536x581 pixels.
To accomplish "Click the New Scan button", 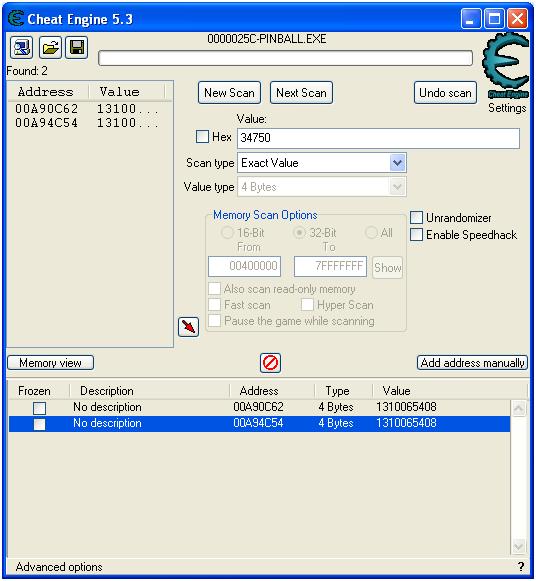I will pos(229,93).
